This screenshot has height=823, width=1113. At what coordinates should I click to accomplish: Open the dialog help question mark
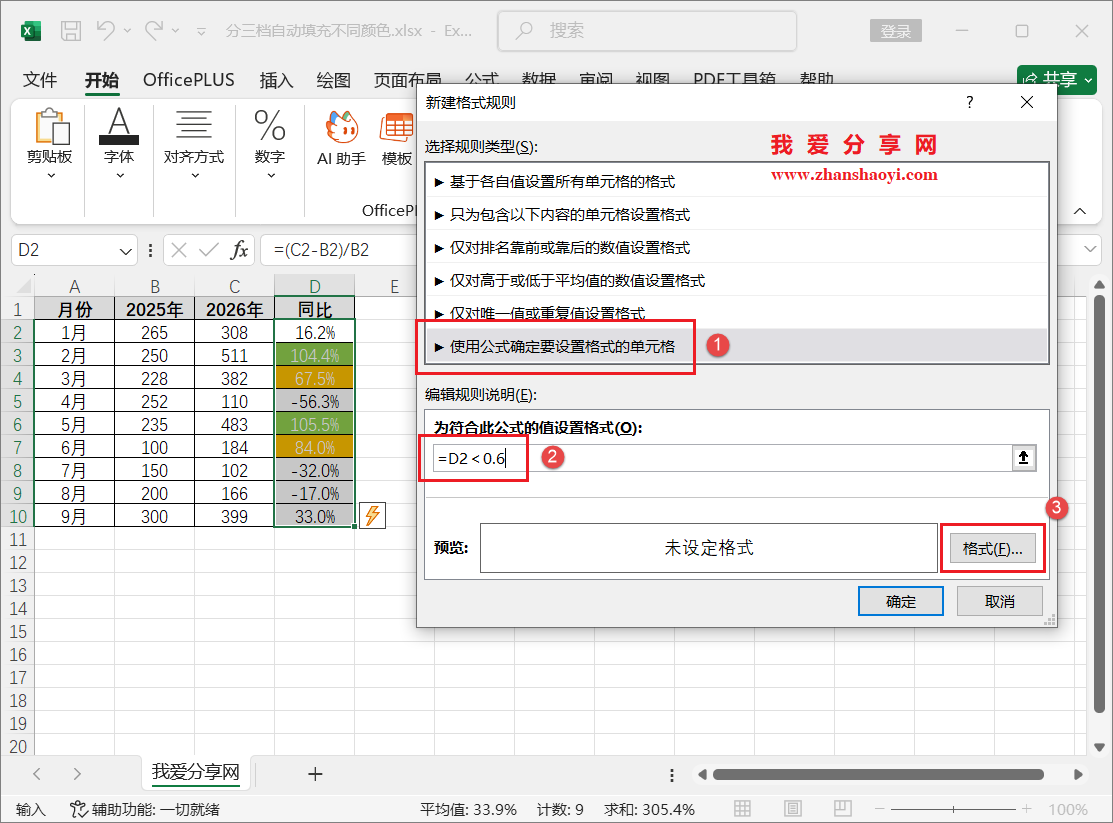pyautogui.click(x=970, y=102)
